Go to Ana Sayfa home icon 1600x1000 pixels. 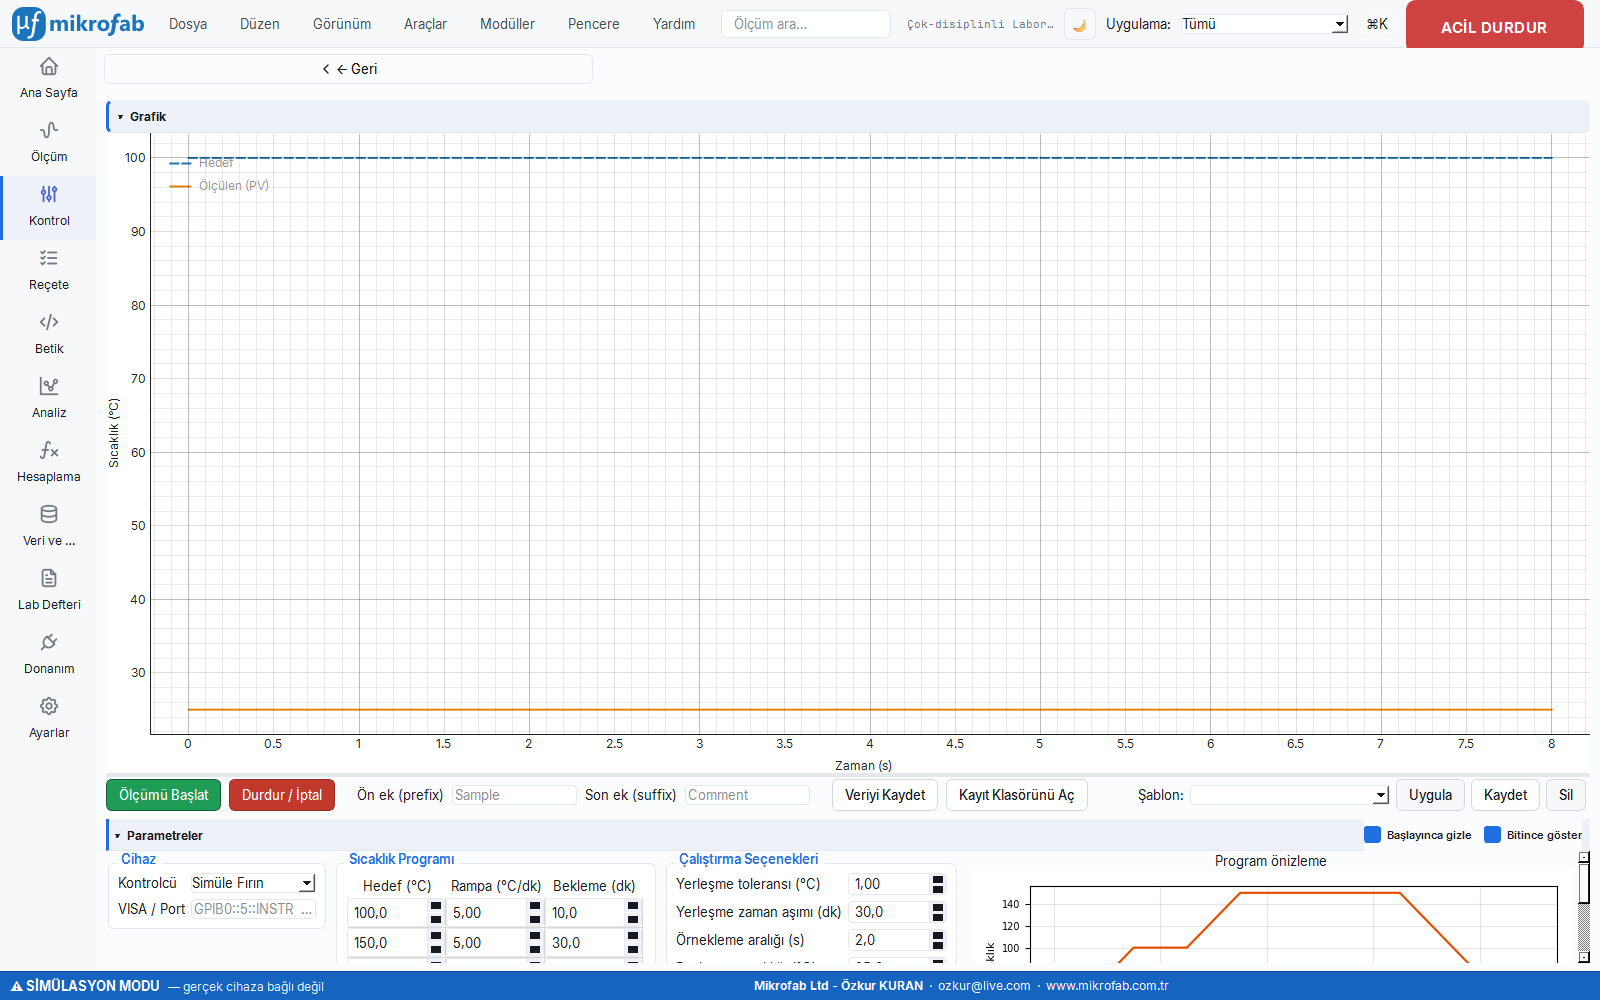(48, 67)
